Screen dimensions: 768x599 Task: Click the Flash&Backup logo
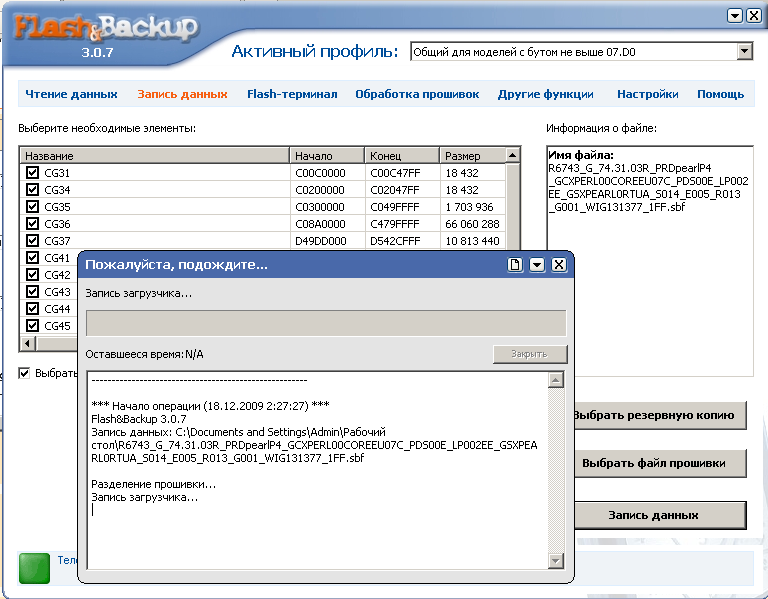click(106, 28)
